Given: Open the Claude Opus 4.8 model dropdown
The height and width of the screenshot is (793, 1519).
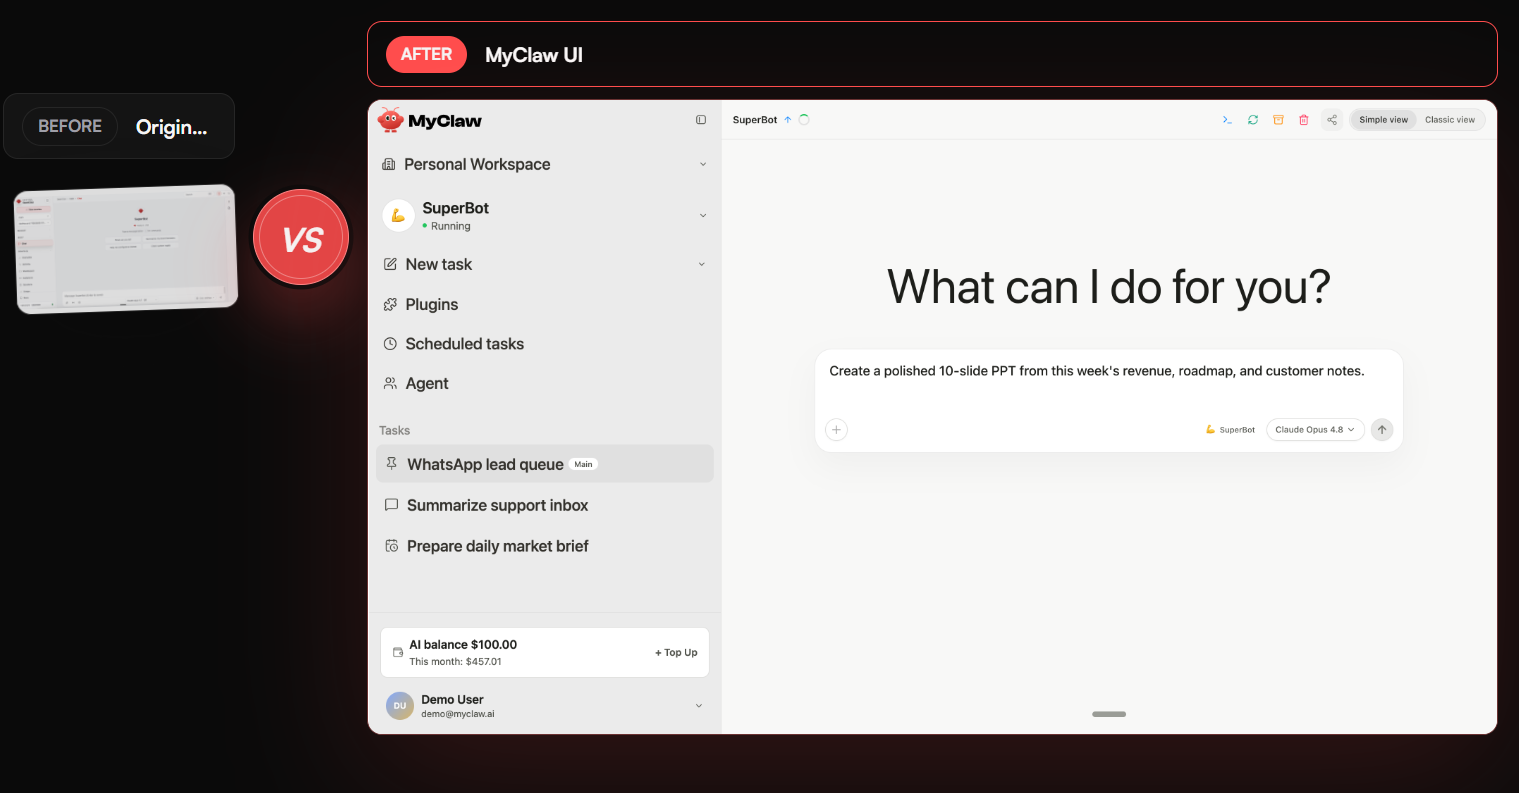Looking at the screenshot, I should point(1315,430).
